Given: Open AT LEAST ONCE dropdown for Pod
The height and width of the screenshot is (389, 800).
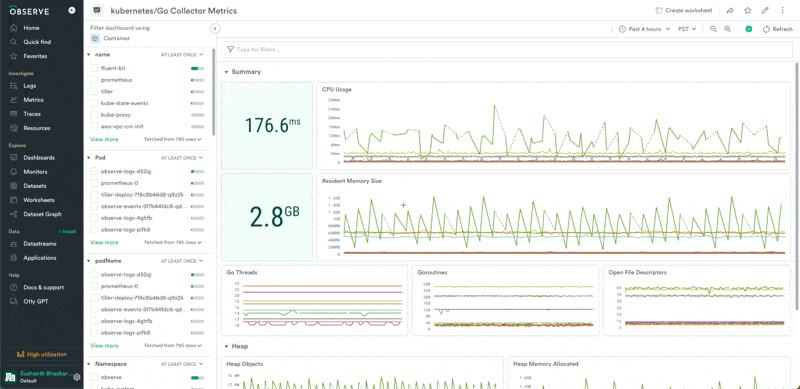Looking at the screenshot, I should 182,158.
